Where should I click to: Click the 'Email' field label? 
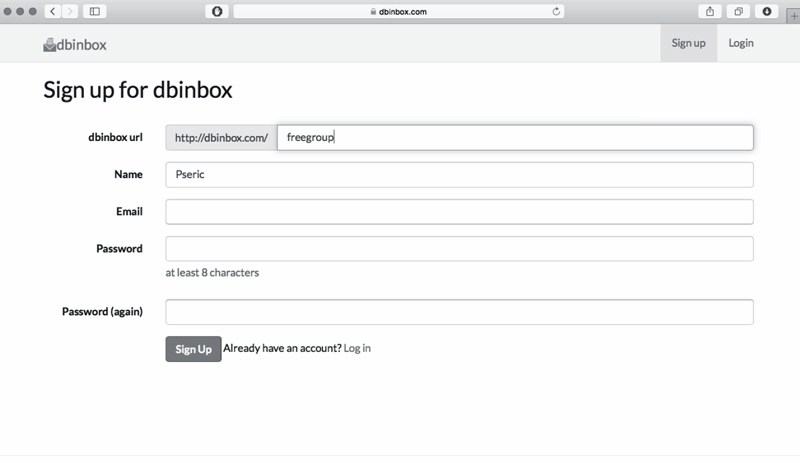coord(129,211)
